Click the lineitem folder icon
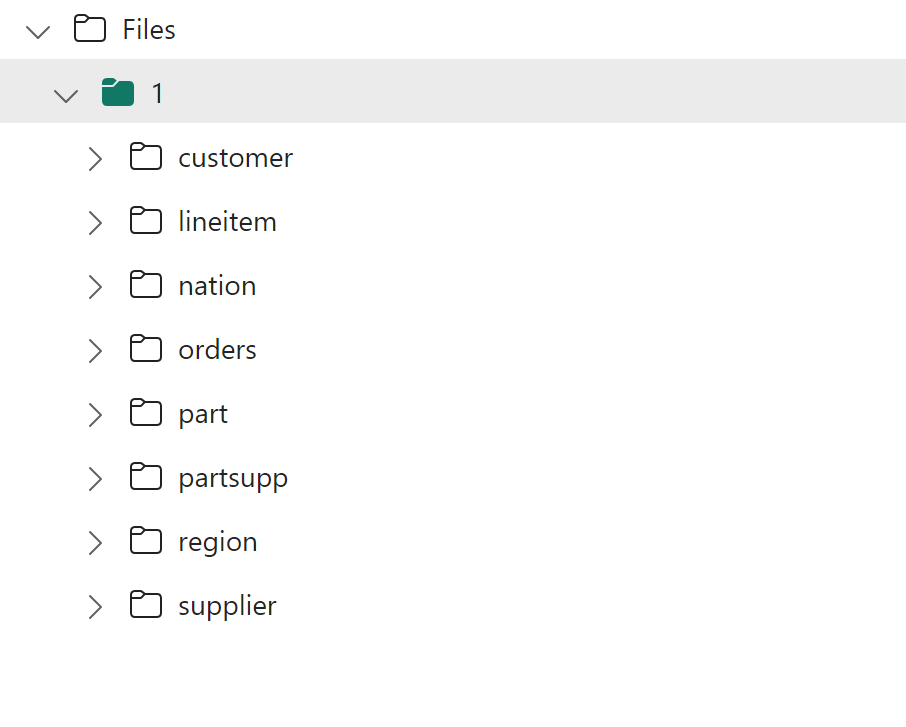The width and height of the screenshot is (906, 727). [x=146, y=221]
